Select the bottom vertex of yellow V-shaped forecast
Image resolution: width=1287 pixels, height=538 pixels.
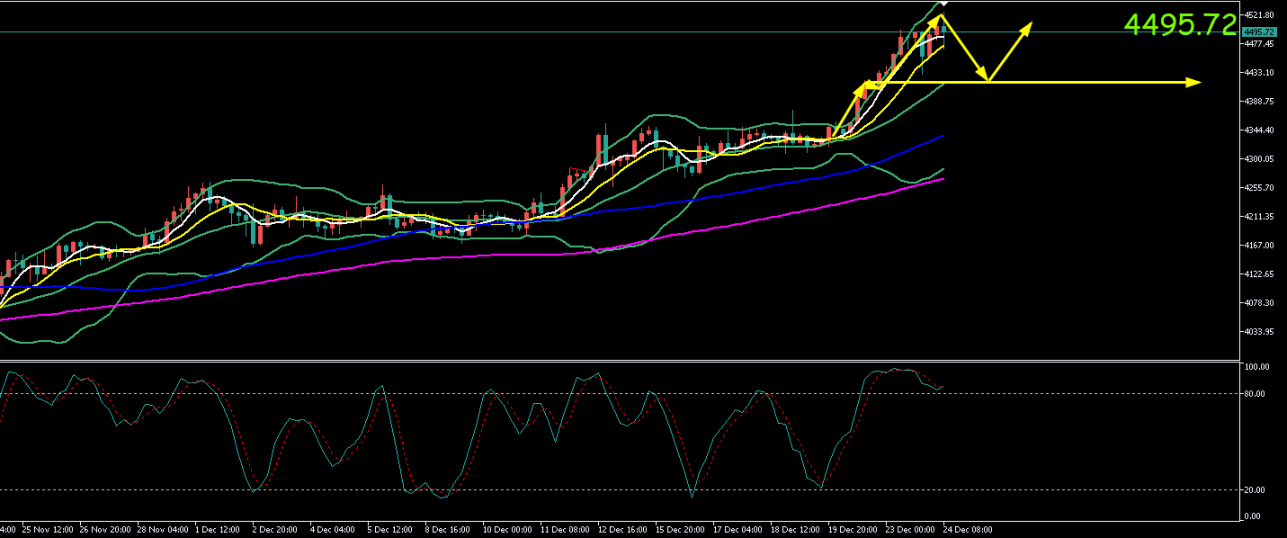click(x=988, y=80)
